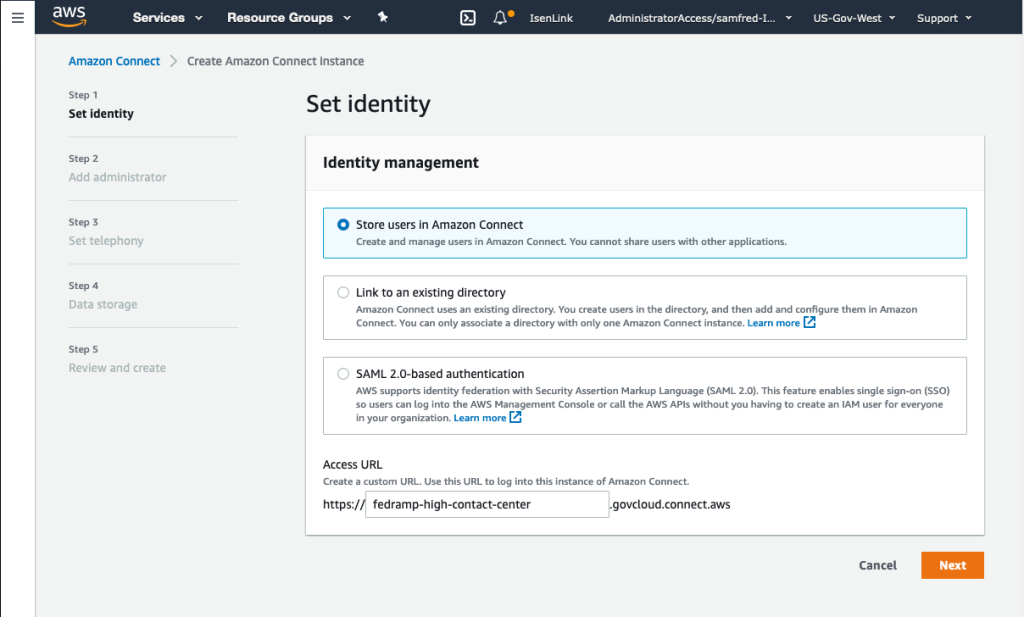The height and width of the screenshot is (617, 1024).
Task: Open the CloudShell terminal icon
Action: [x=467, y=17]
